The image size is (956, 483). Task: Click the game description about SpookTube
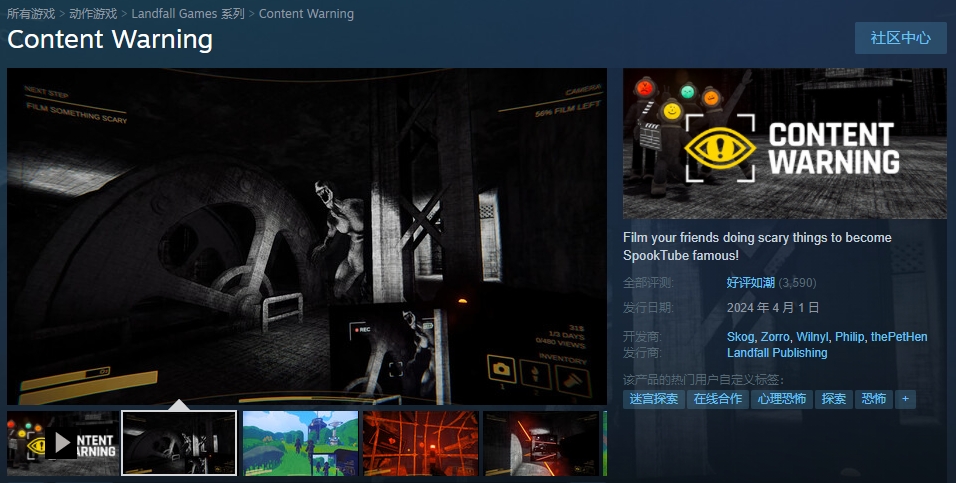(x=757, y=246)
